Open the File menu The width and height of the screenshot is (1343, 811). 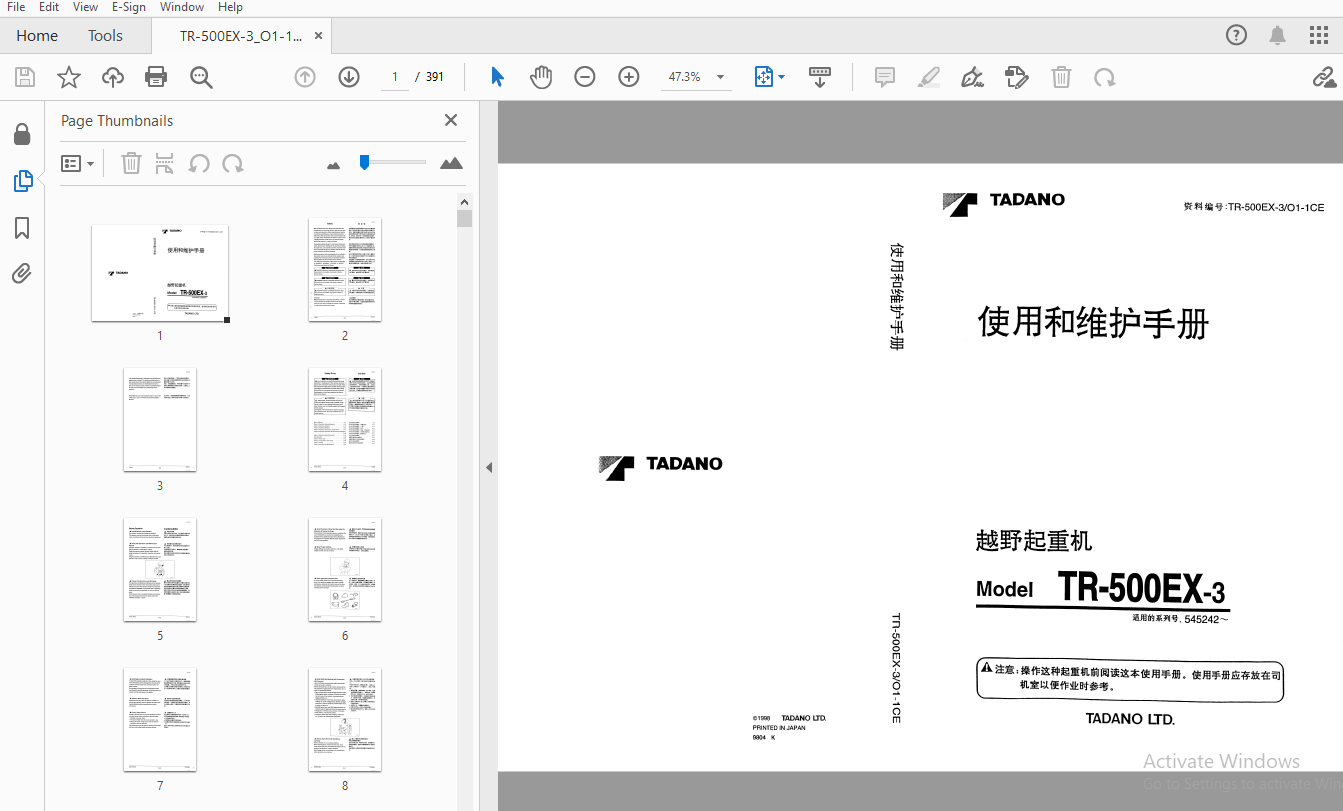click(16, 7)
